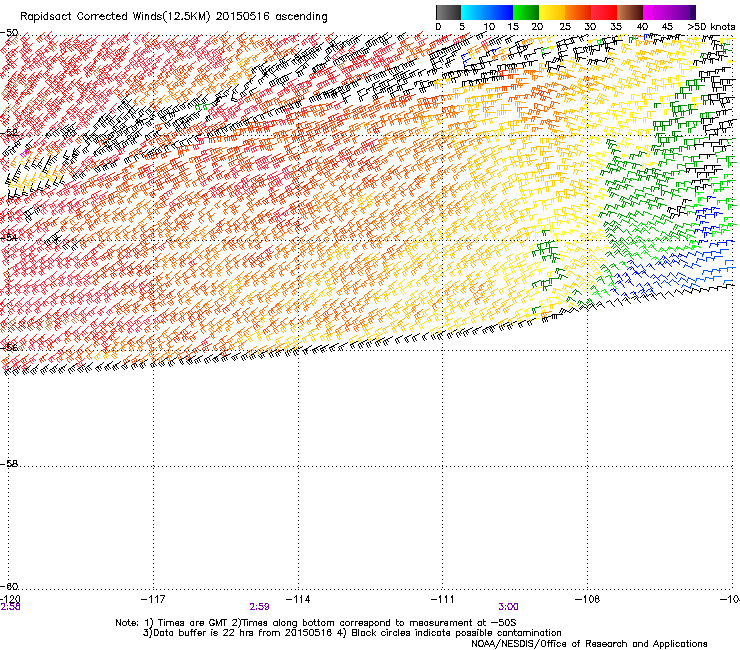Click the cyan-blue 5-15 knots legend swatch
Image resolution: width=740 pixels, height=650 pixels.
click(x=487, y=12)
